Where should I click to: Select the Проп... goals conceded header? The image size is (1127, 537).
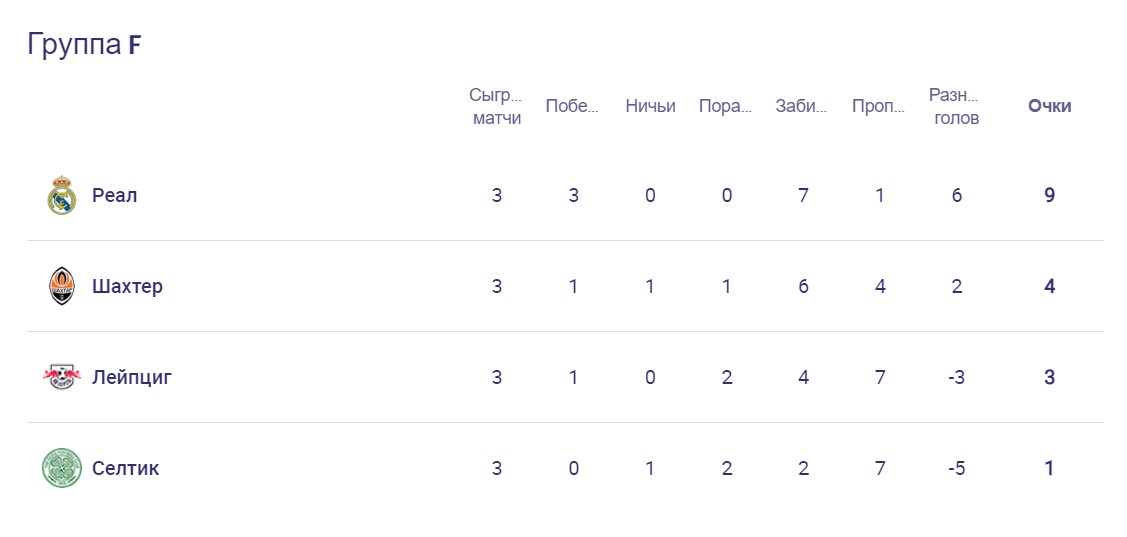[879, 106]
